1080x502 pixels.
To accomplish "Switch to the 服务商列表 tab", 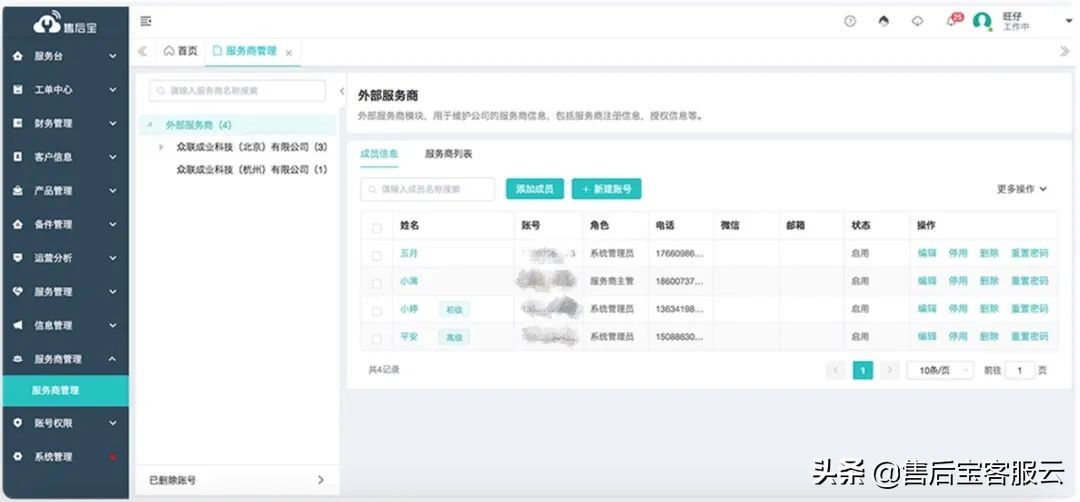I will (x=448, y=154).
